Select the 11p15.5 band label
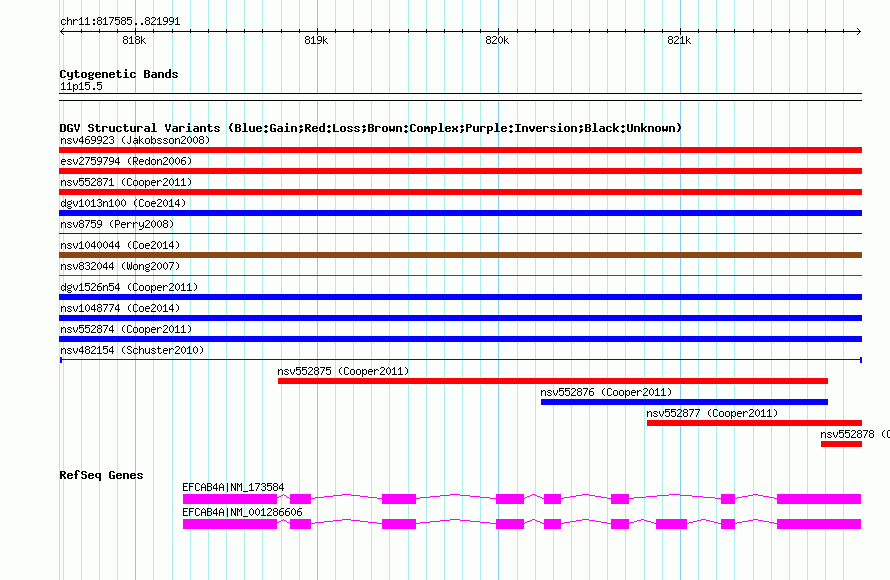890x580 pixels. pos(81,86)
